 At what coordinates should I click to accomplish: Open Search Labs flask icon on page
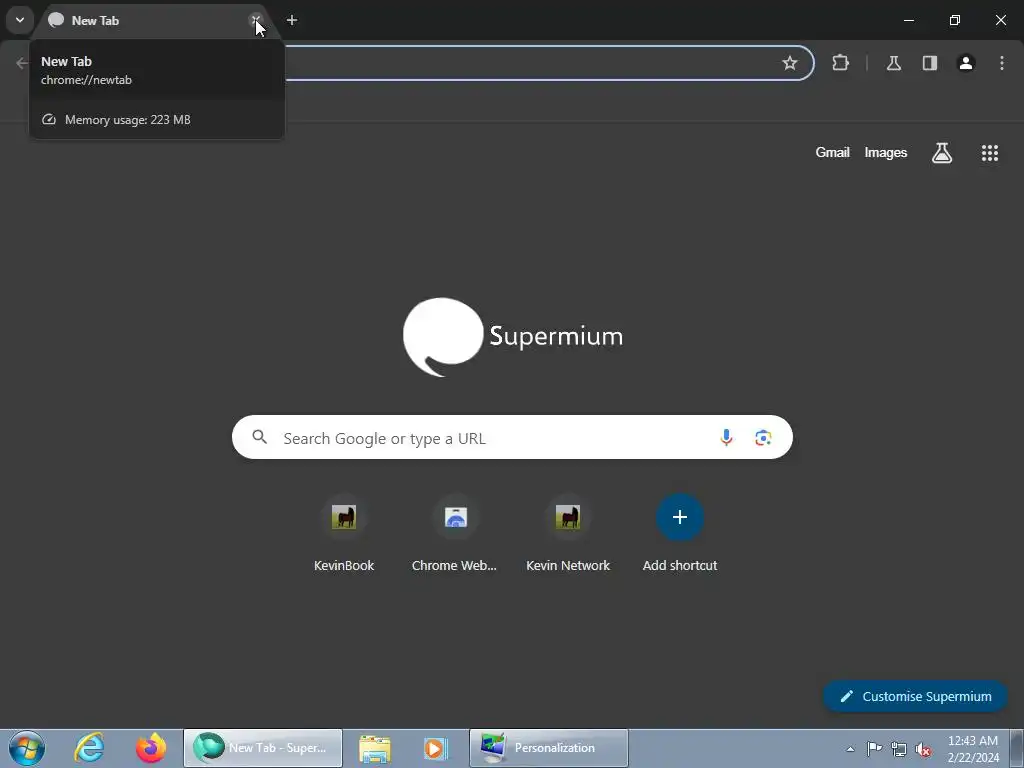pyautogui.click(x=942, y=153)
